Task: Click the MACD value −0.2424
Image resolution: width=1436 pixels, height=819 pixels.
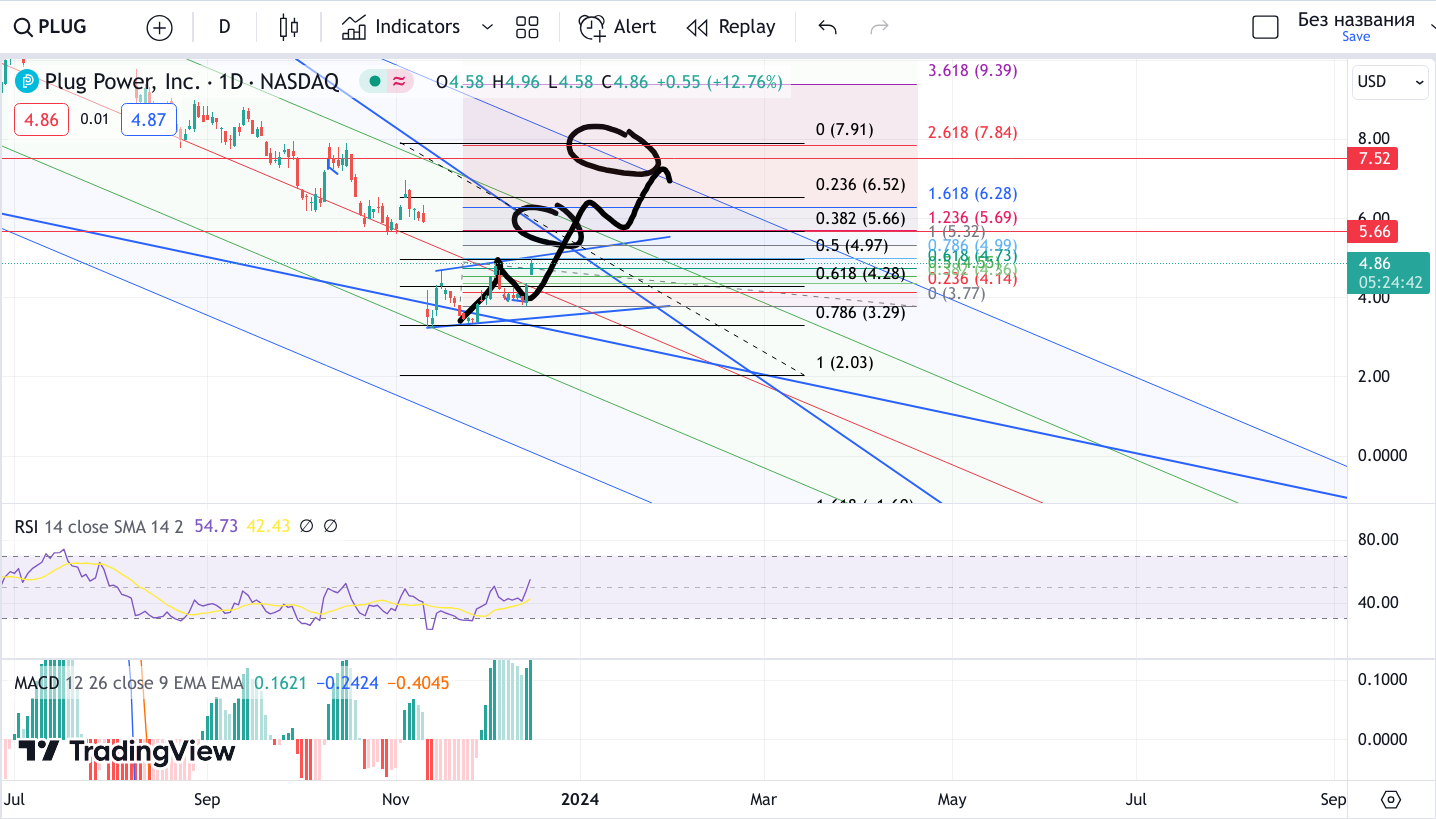Action: 347,683
